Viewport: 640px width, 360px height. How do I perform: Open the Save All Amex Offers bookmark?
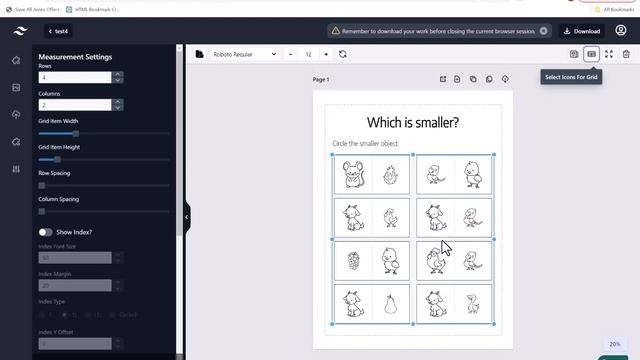pyautogui.click(x=33, y=9)
